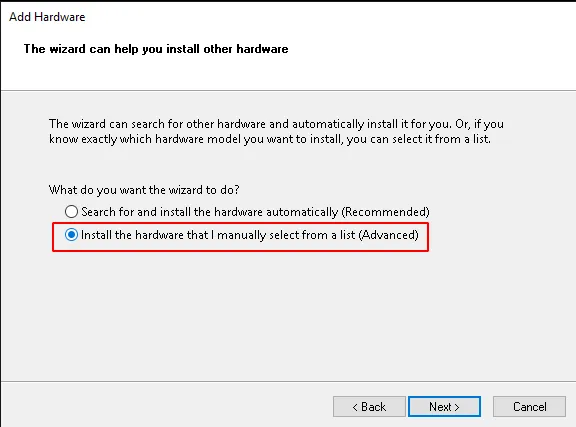Click the 'What do you want the wizard to do?' prompt
This screenshot has height=427, width=576.
[x=144, y=190]
